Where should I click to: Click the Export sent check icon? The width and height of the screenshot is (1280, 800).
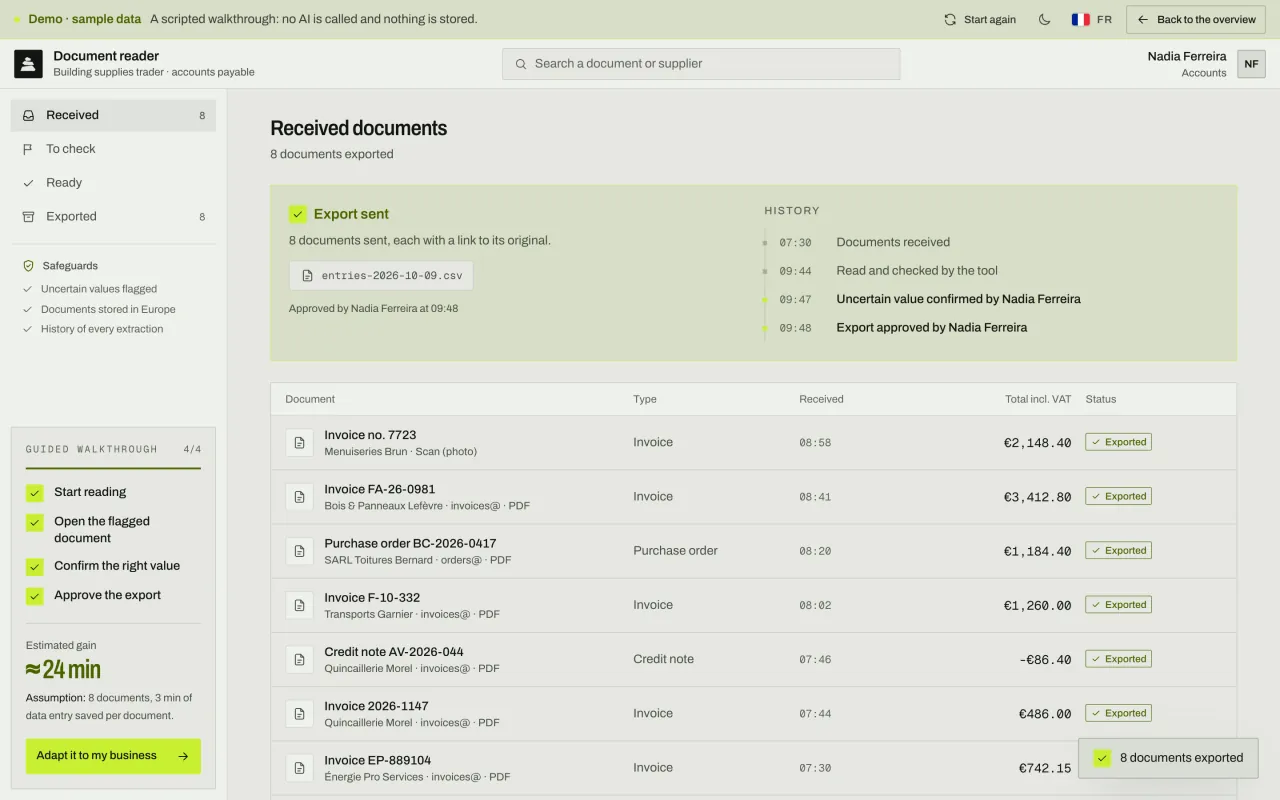tap(298, 214)
